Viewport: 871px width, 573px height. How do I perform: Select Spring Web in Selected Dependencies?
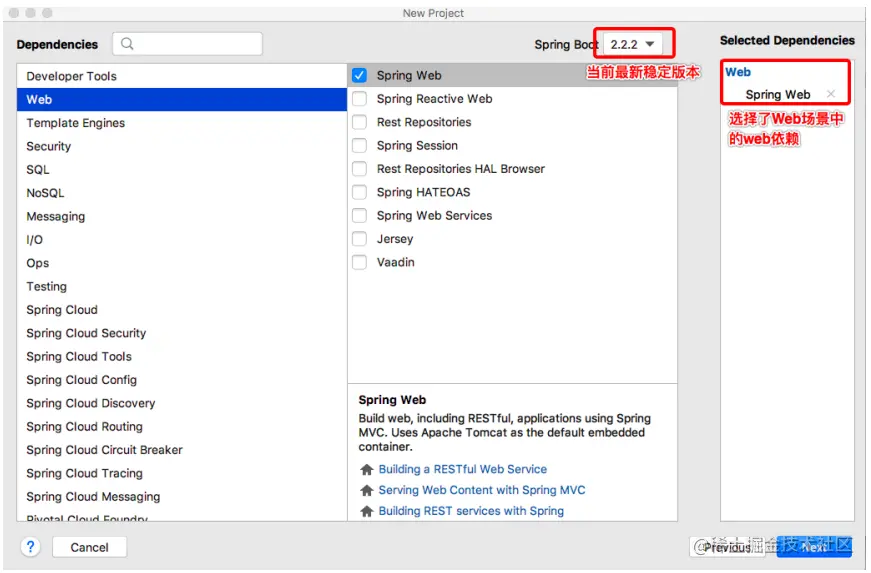coord(777,94)
